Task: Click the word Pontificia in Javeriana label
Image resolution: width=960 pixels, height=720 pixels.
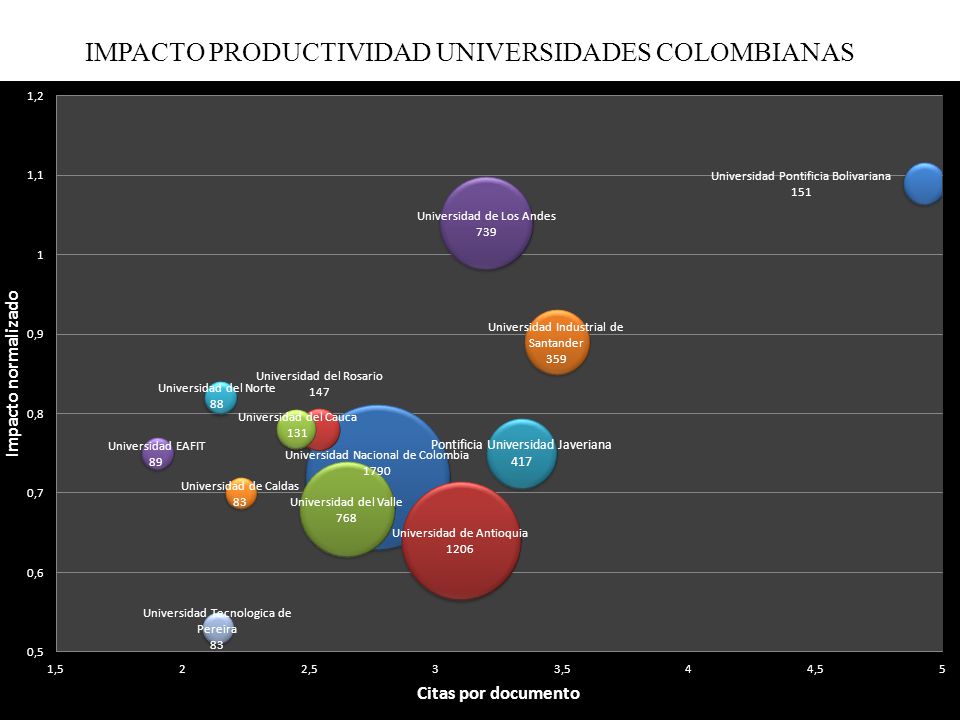Action: point(457,445)
